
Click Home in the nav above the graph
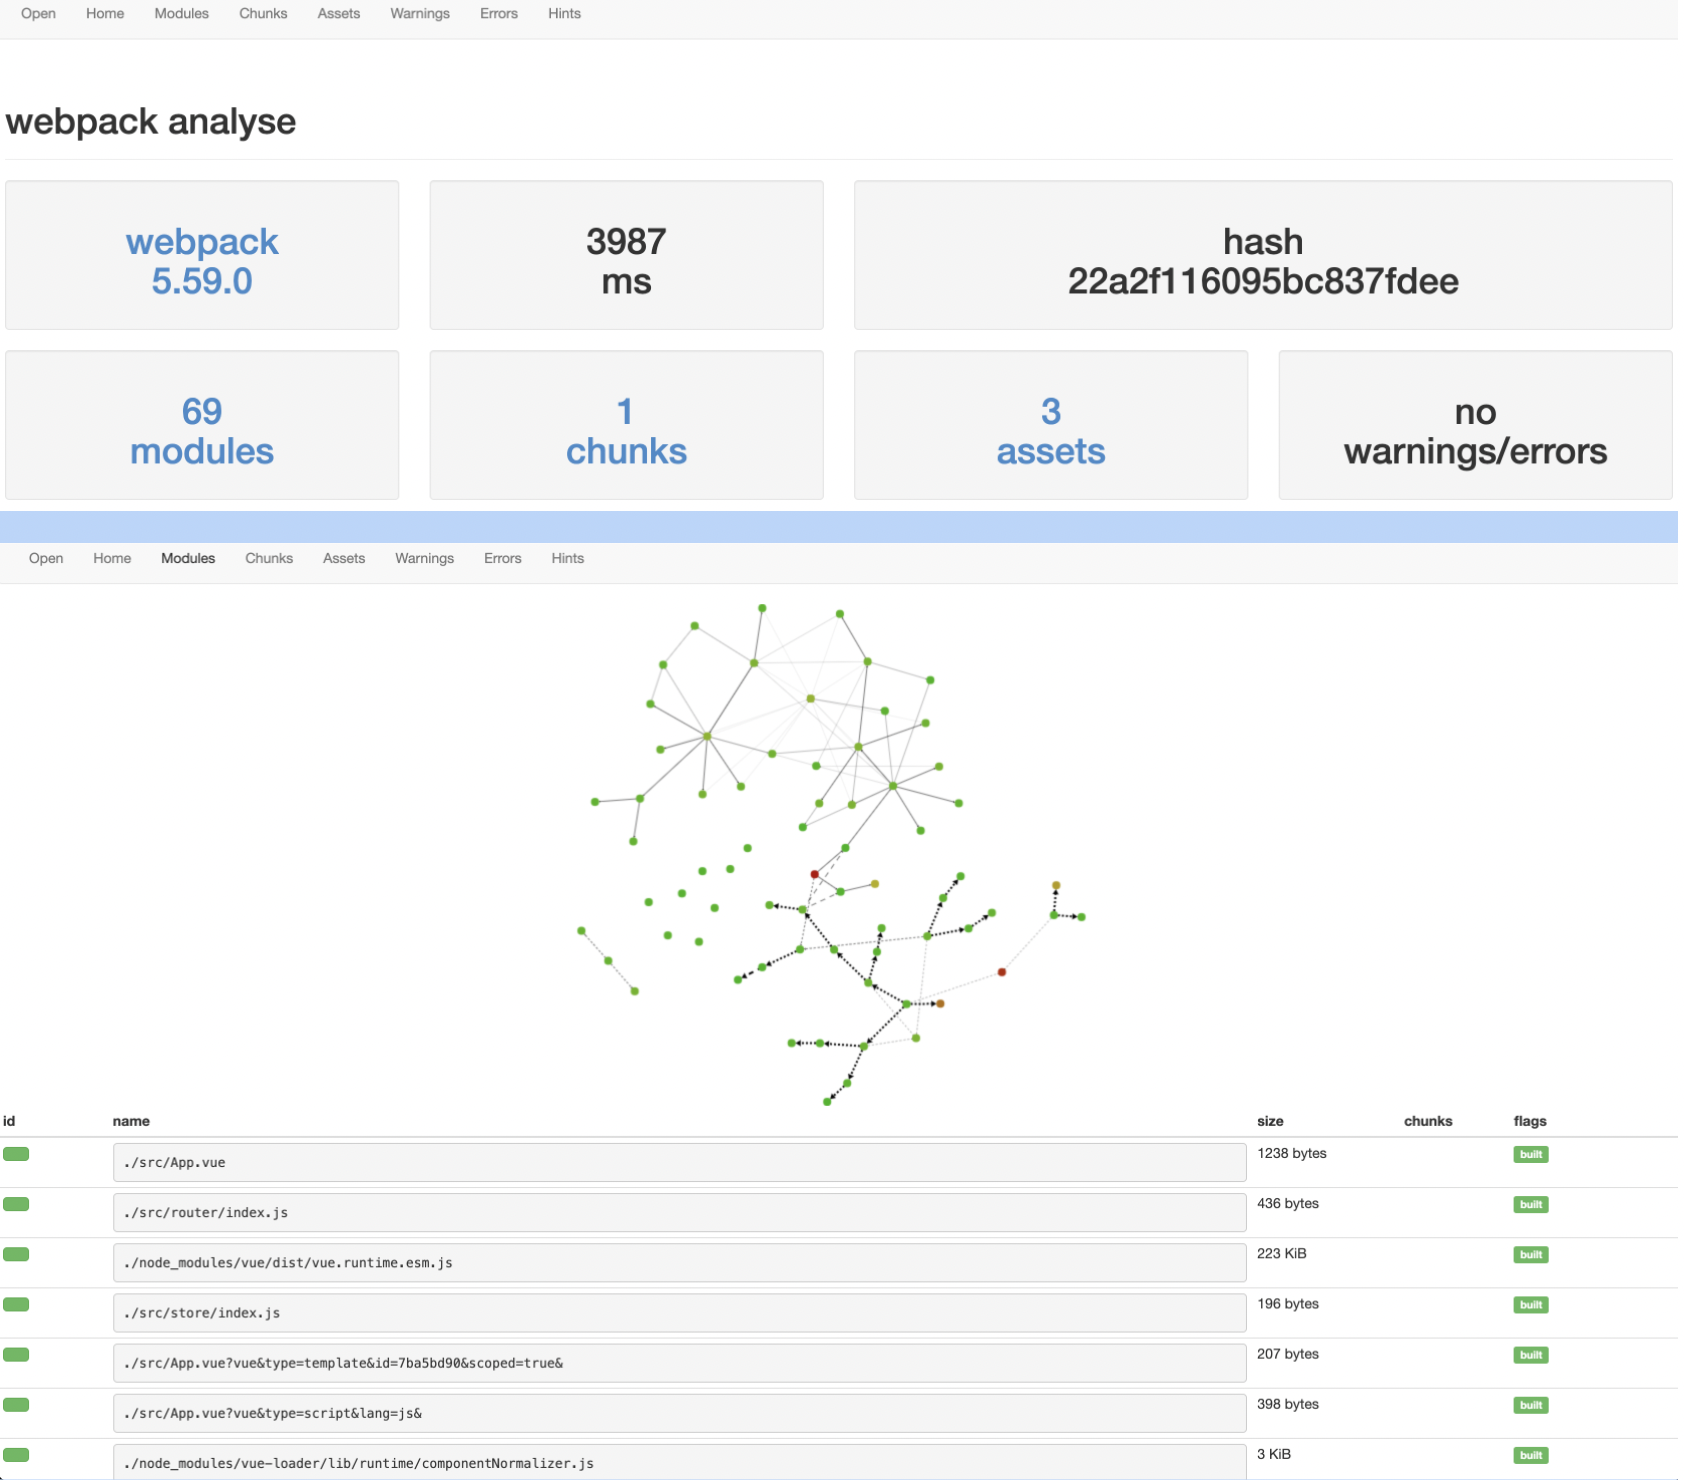pos(112,559)
